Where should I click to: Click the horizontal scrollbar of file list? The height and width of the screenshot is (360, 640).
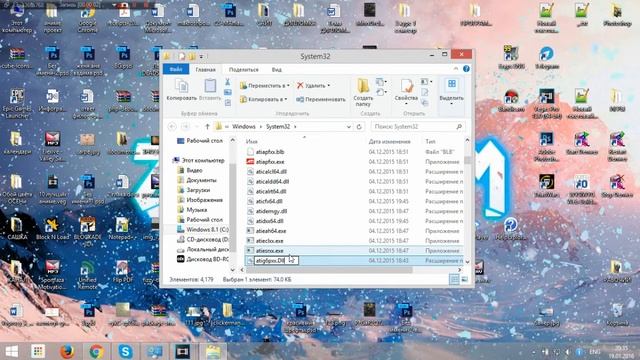click(x=329, y=269)
